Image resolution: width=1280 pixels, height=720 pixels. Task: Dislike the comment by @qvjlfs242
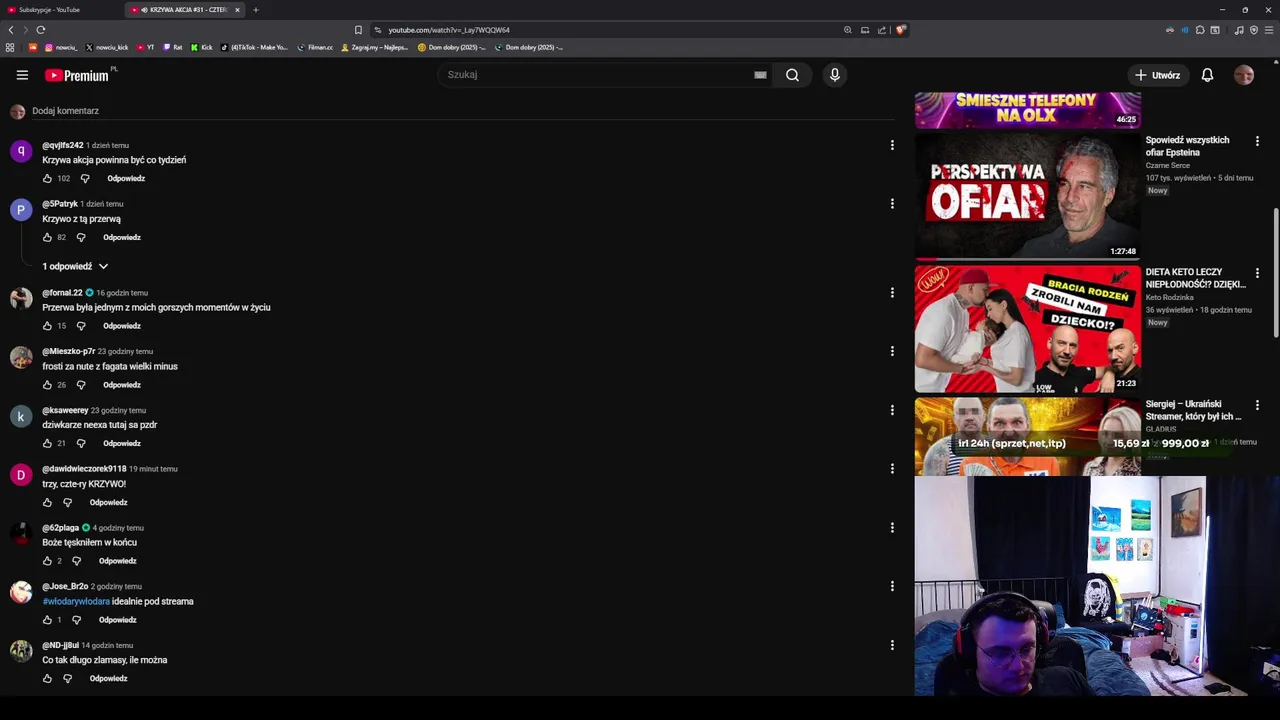point(85,179)
